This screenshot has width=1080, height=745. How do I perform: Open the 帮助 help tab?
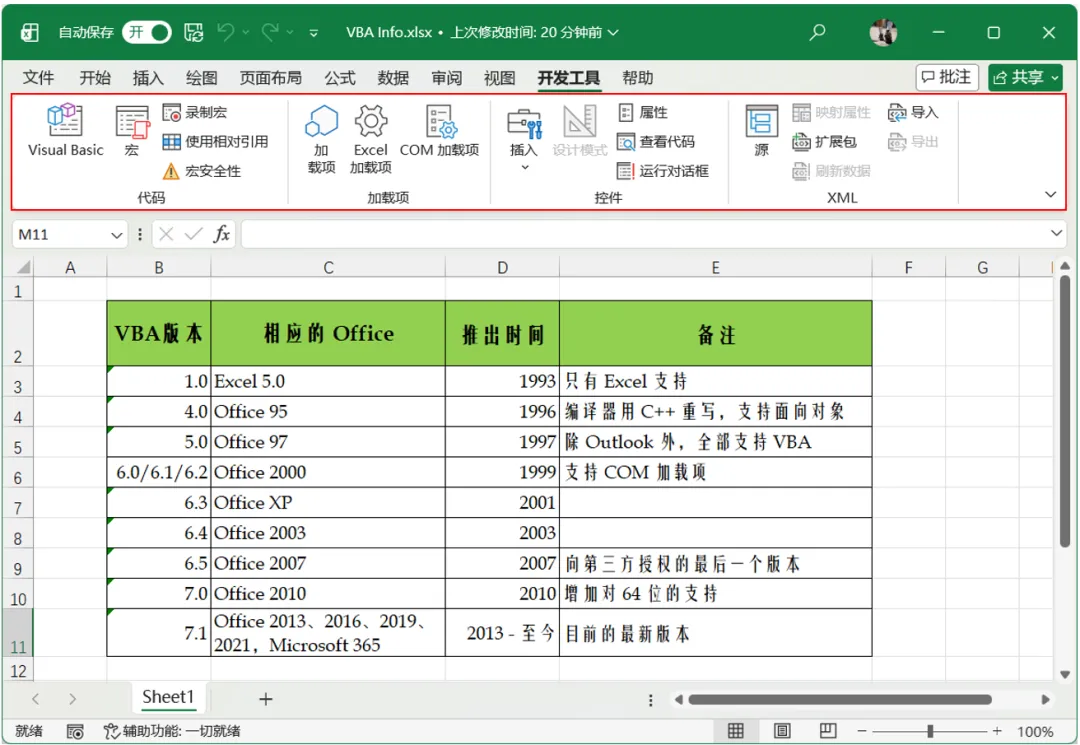[637, 78]
